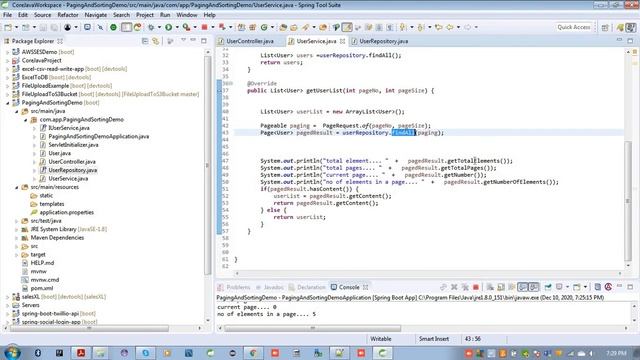Click 'Writable' in status bar
Viewport: 640px width, 360px height.
[381, 339]
